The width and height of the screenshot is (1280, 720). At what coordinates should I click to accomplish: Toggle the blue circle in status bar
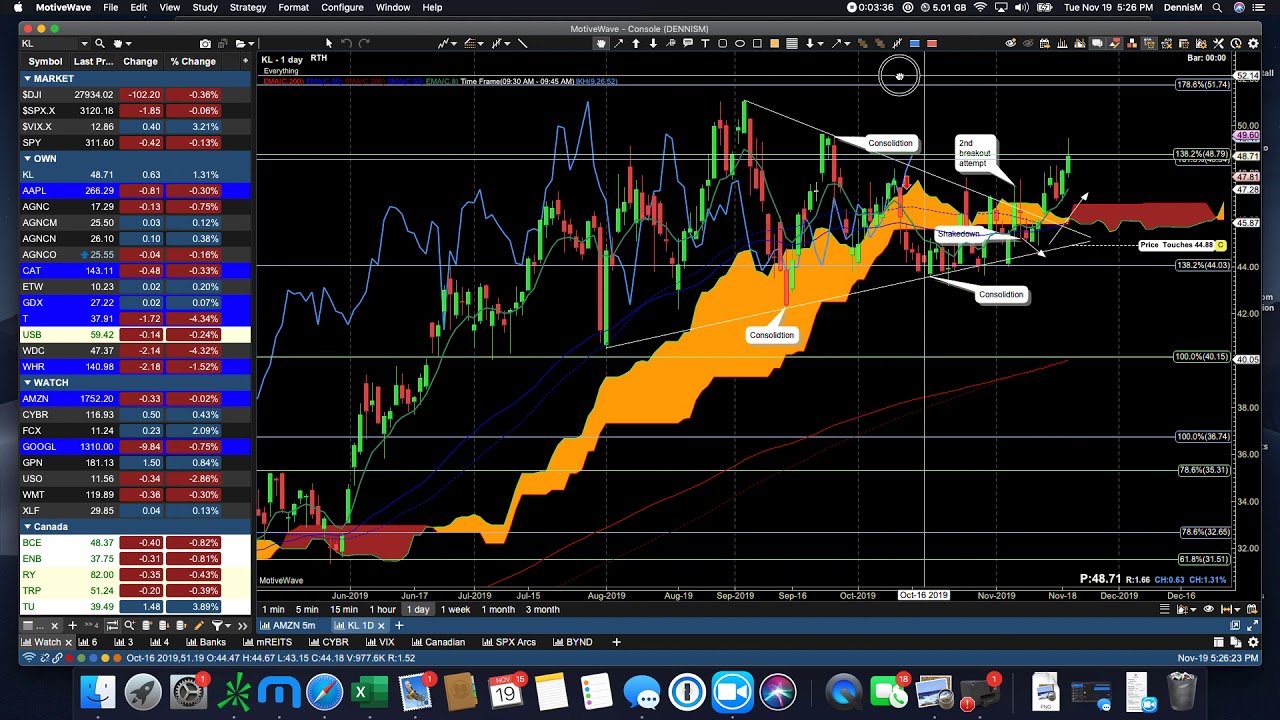click(x=93, y=658)
